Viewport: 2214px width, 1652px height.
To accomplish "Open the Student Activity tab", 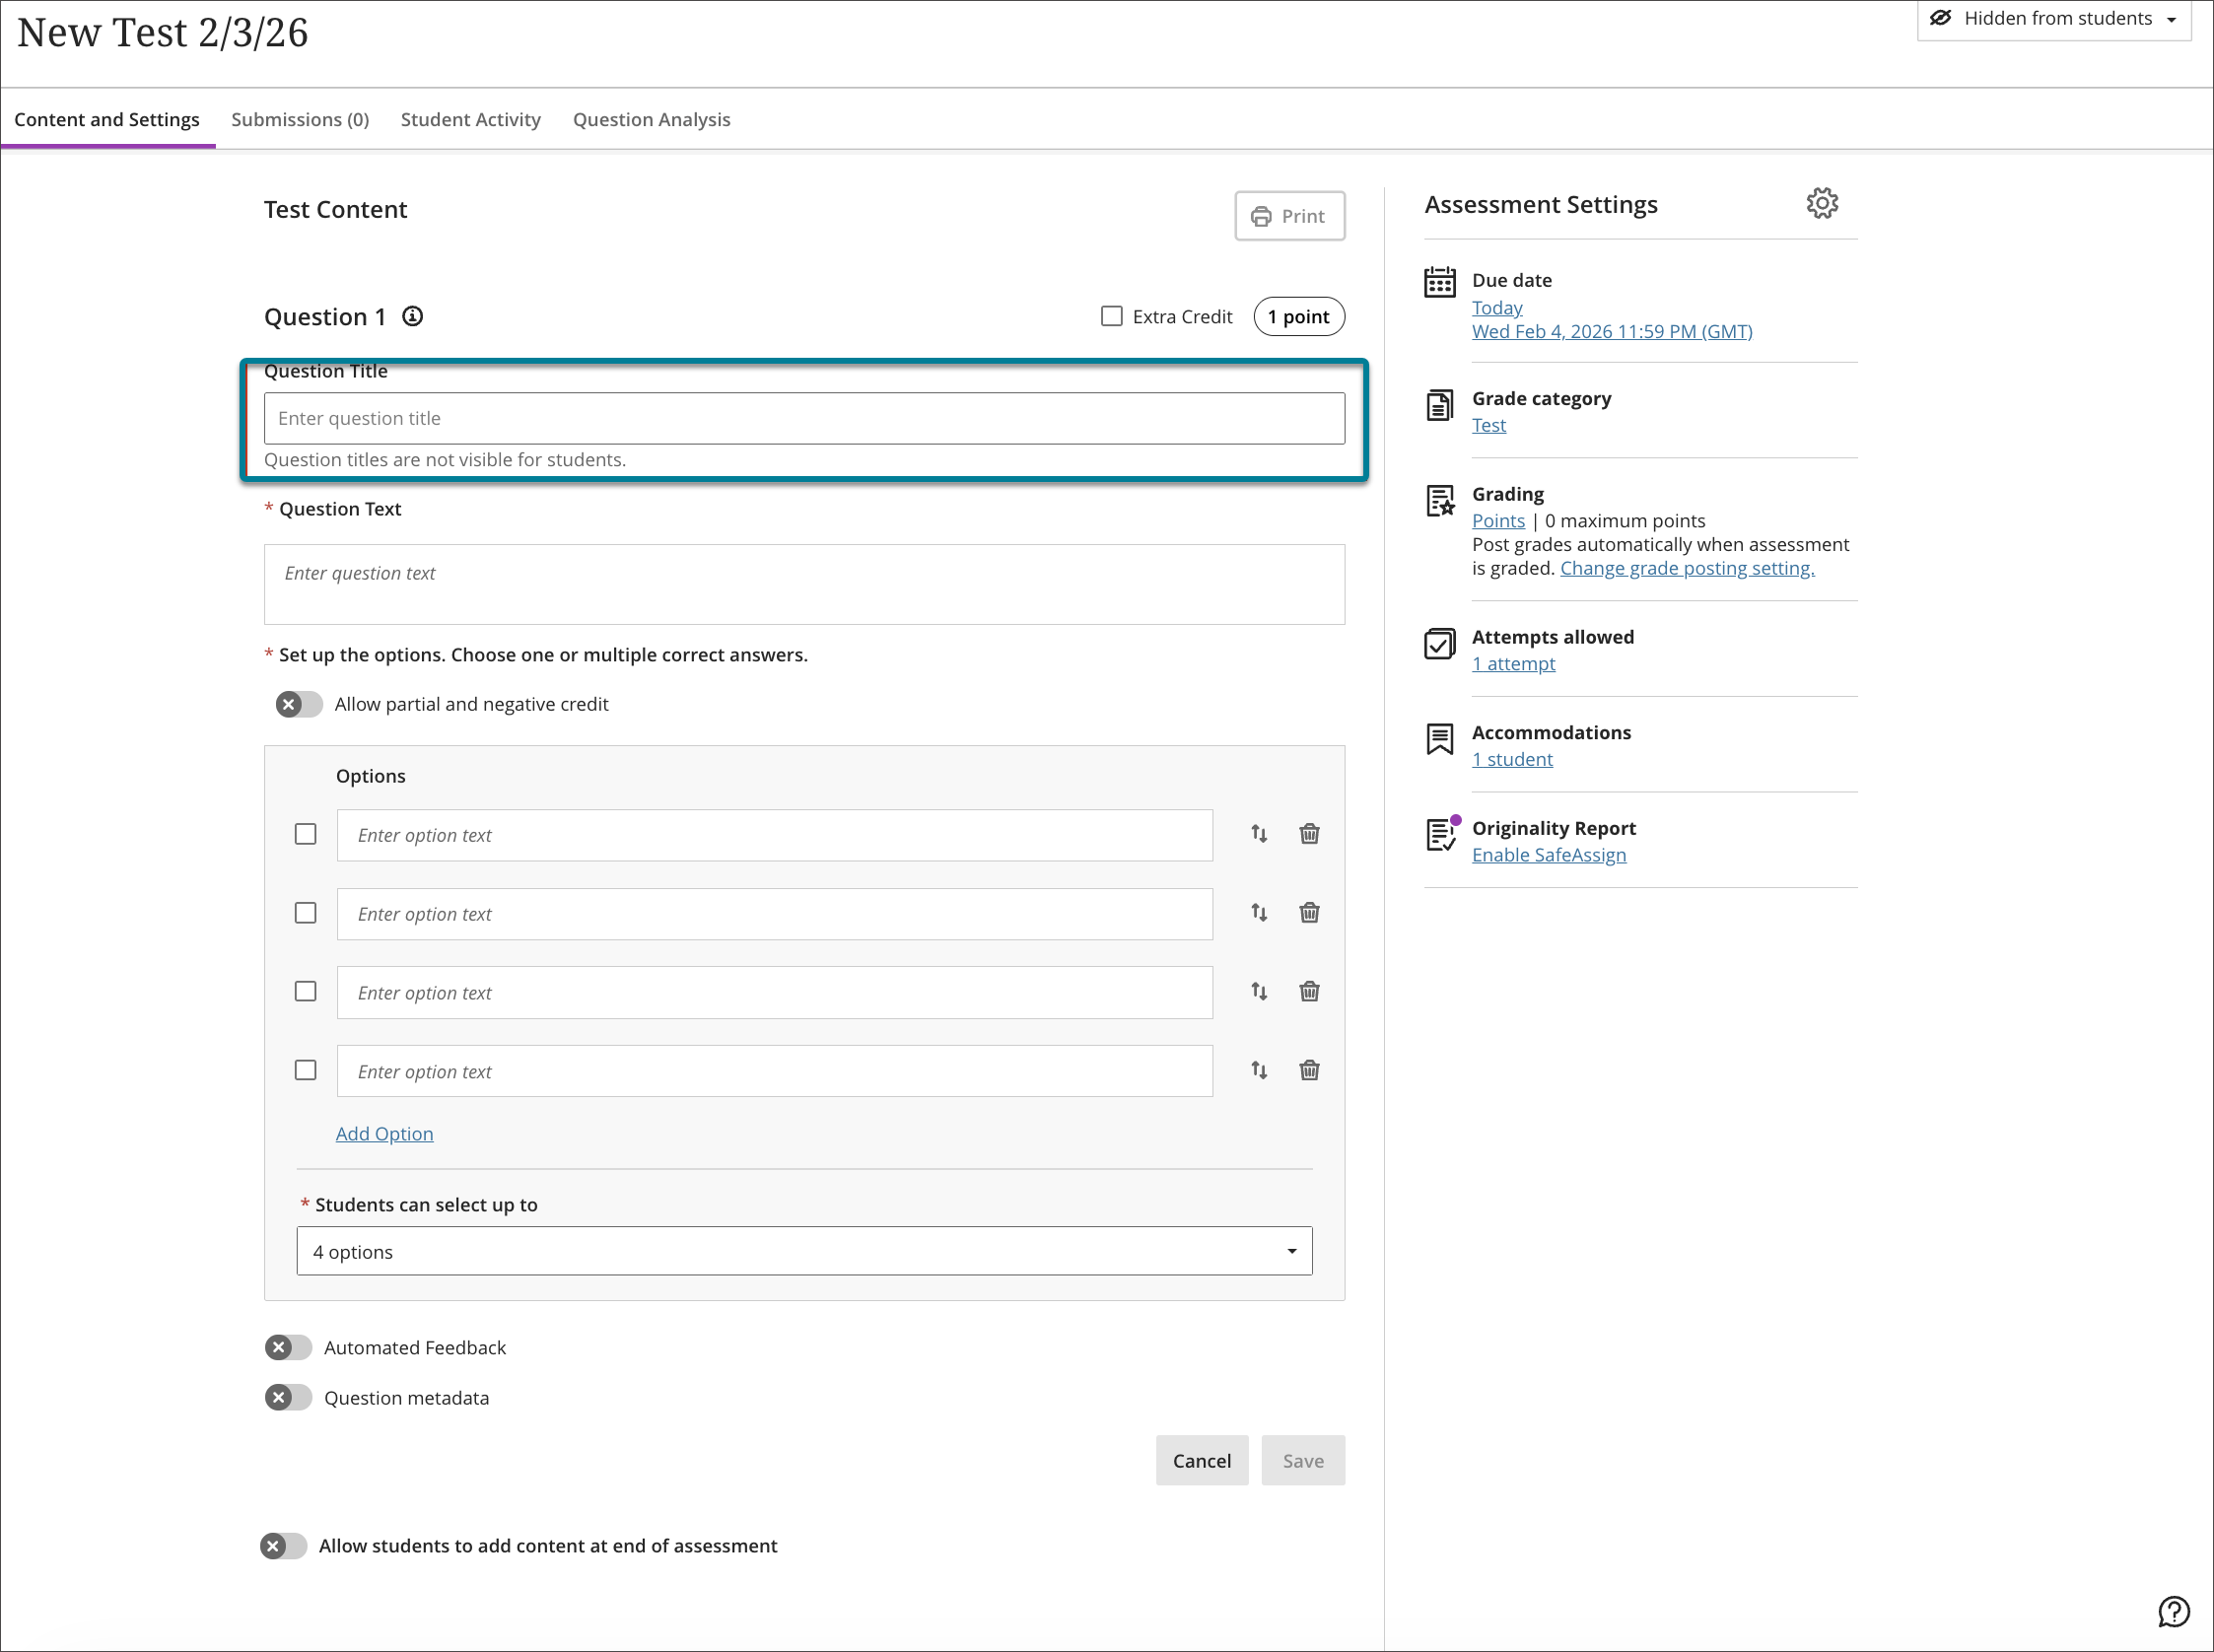I will click(470, 119).
